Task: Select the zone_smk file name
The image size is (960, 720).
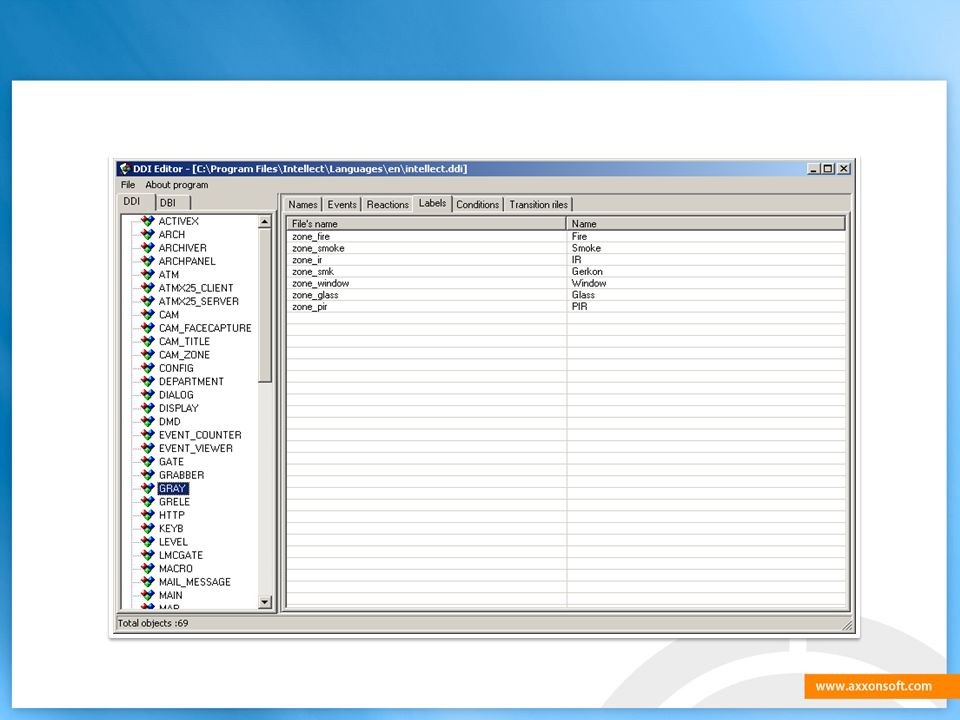Action: (x=313, y=271)
